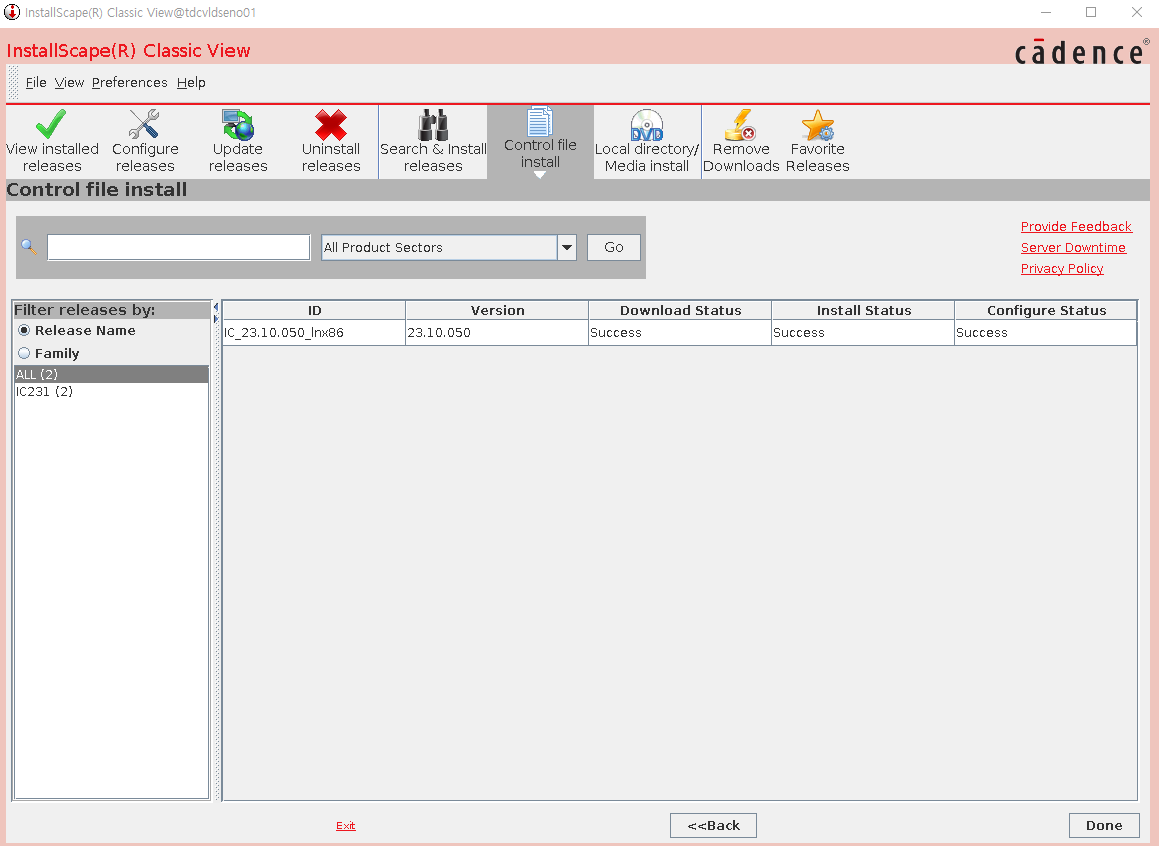Expand the Control file install tab arrow
Screen dimensions: 1159x846
[540, 176]
